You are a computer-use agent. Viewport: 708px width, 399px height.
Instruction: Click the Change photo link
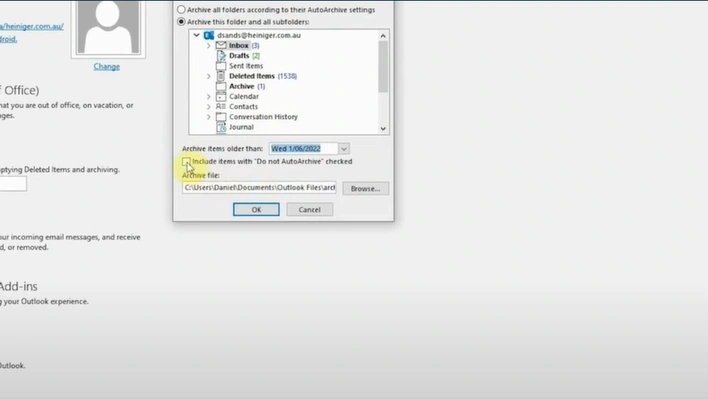(x=107, y=66)
